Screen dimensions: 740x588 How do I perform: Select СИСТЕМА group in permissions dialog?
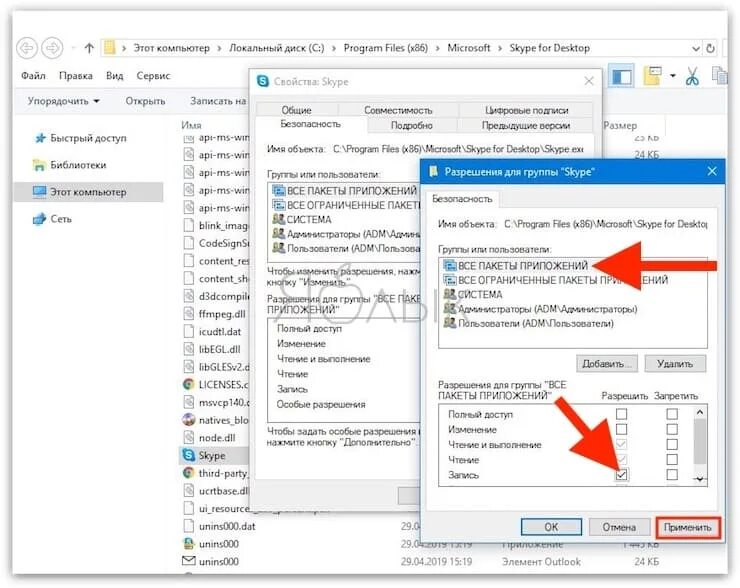click(473, 294)
